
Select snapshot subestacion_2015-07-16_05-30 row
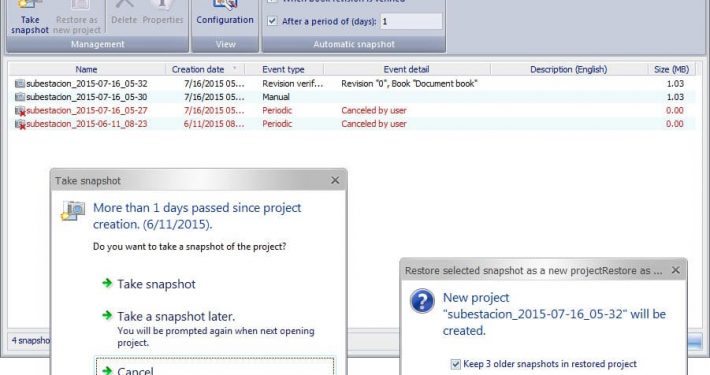tap(352, 97)
